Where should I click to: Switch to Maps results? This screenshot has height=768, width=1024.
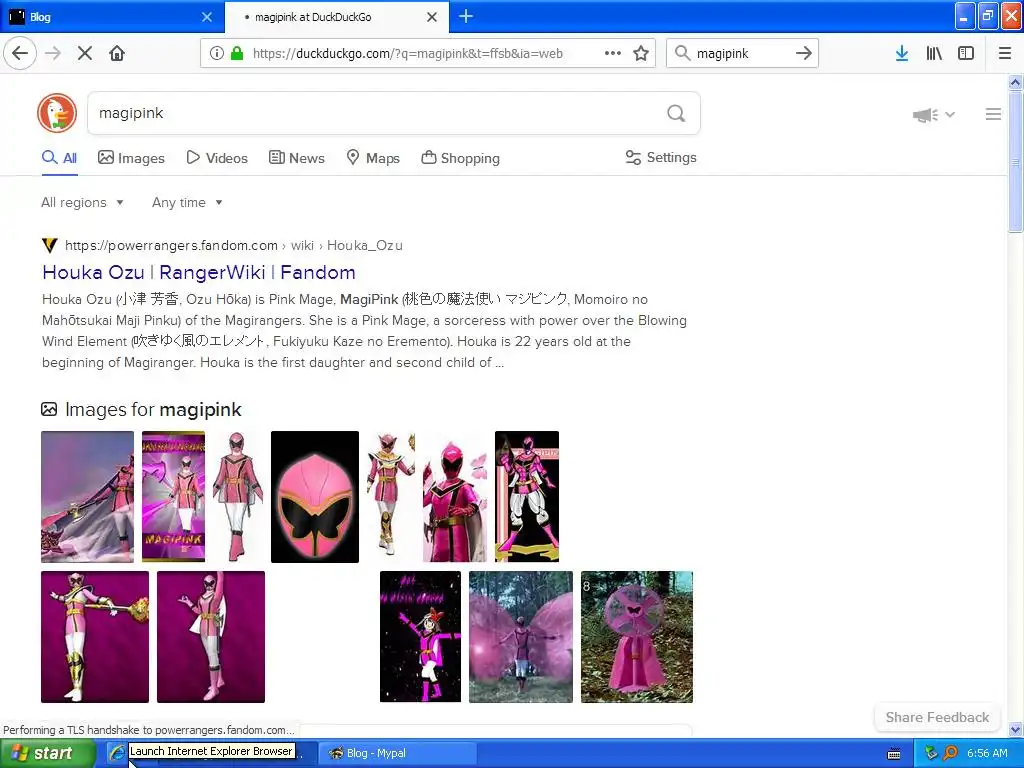coord(373,158)
